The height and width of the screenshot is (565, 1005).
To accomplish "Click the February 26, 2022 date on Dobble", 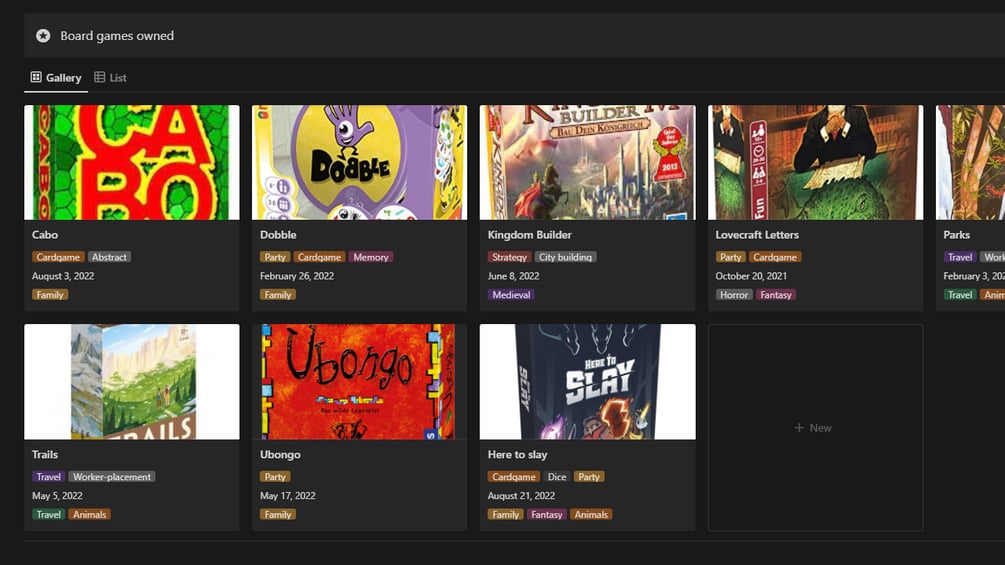I will (x=297, y=276).
